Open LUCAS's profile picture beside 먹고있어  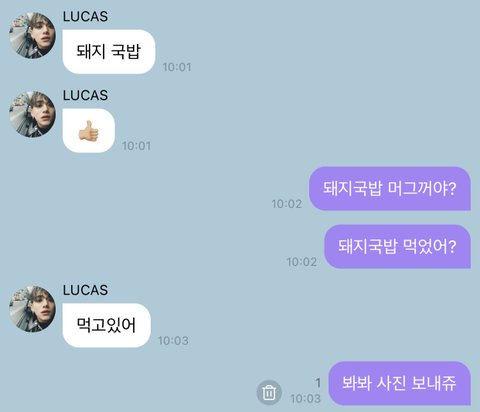pyautogui.click(x=32, y=309)
